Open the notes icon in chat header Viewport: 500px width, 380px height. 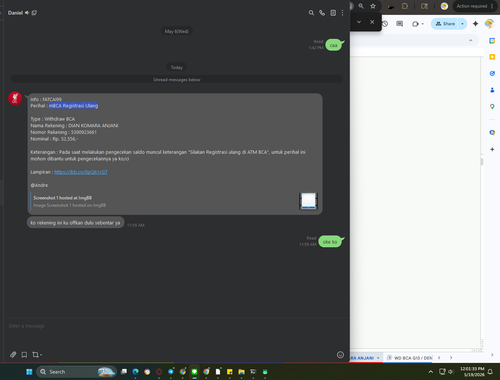(333, 13)
